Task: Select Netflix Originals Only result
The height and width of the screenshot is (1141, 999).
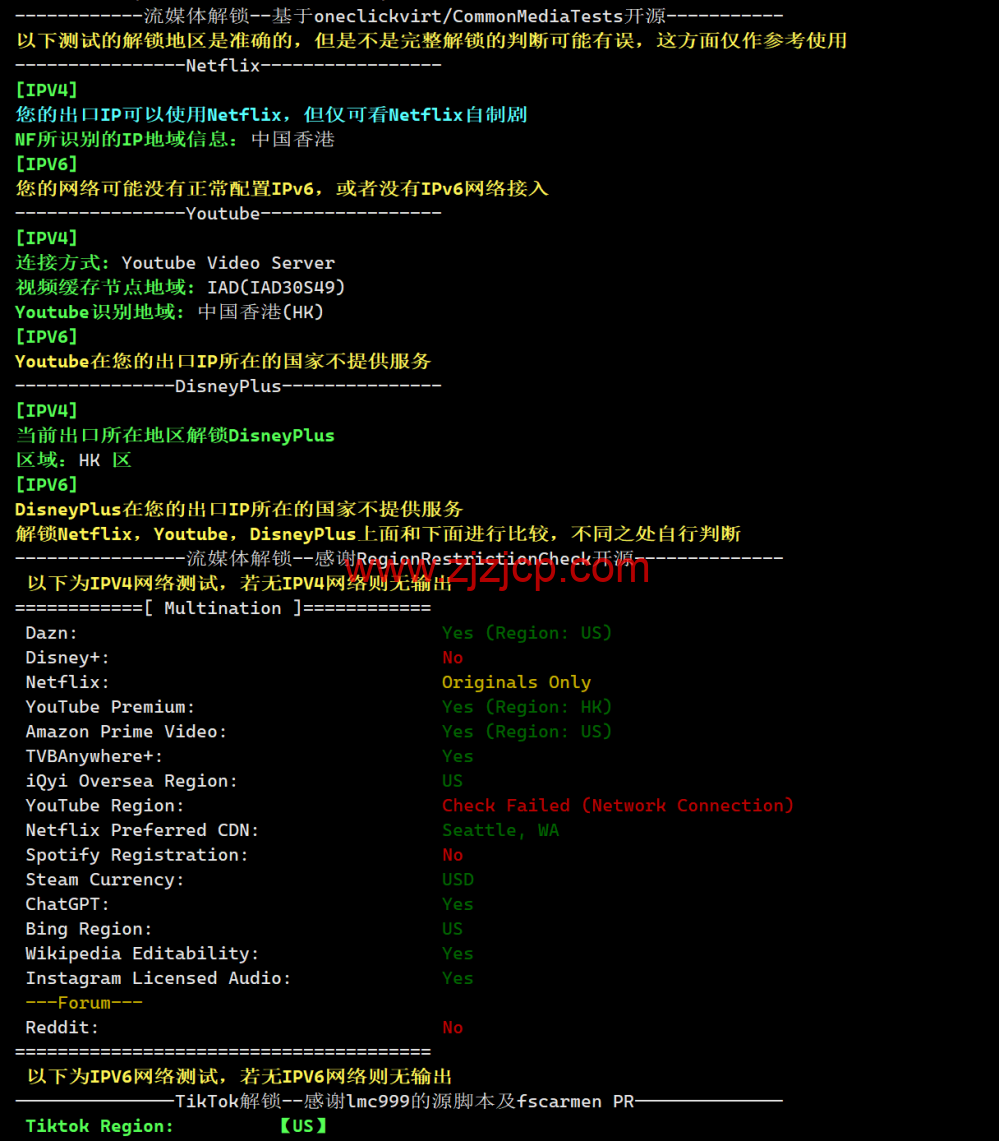Action: point(516,682)
